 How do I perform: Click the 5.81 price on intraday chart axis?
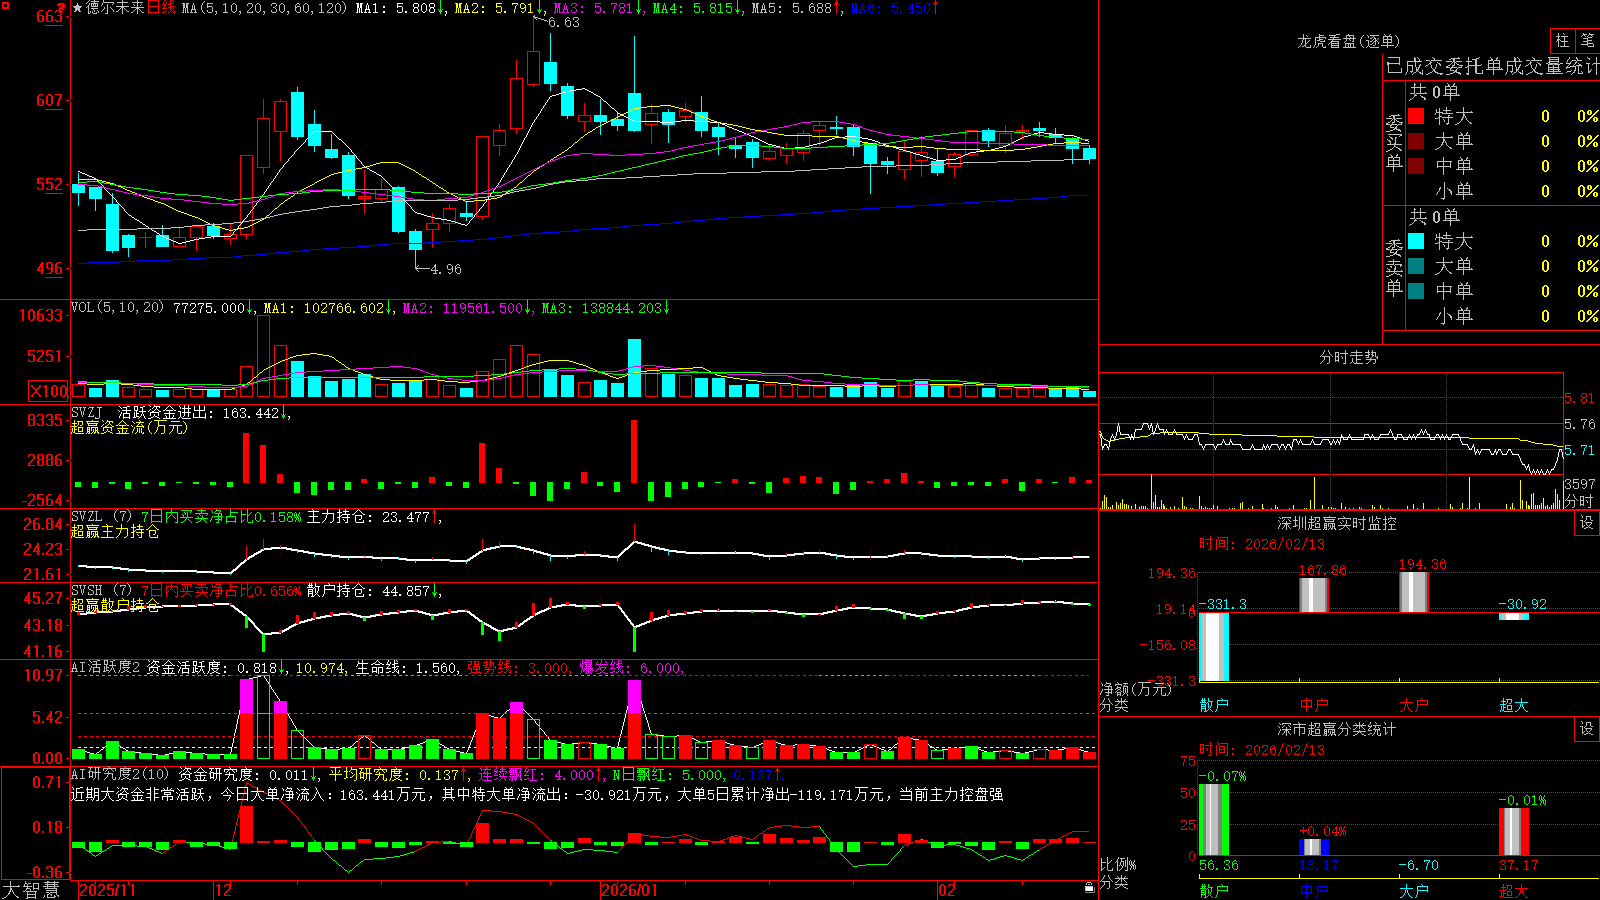point(1579,398)
